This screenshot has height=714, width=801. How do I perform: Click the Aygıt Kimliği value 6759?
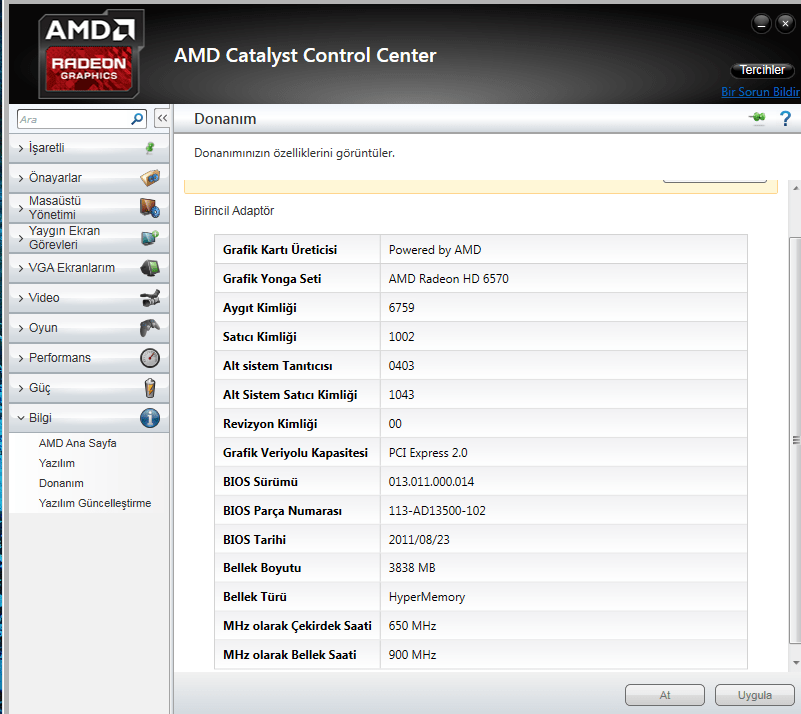[x=402, y=307]
